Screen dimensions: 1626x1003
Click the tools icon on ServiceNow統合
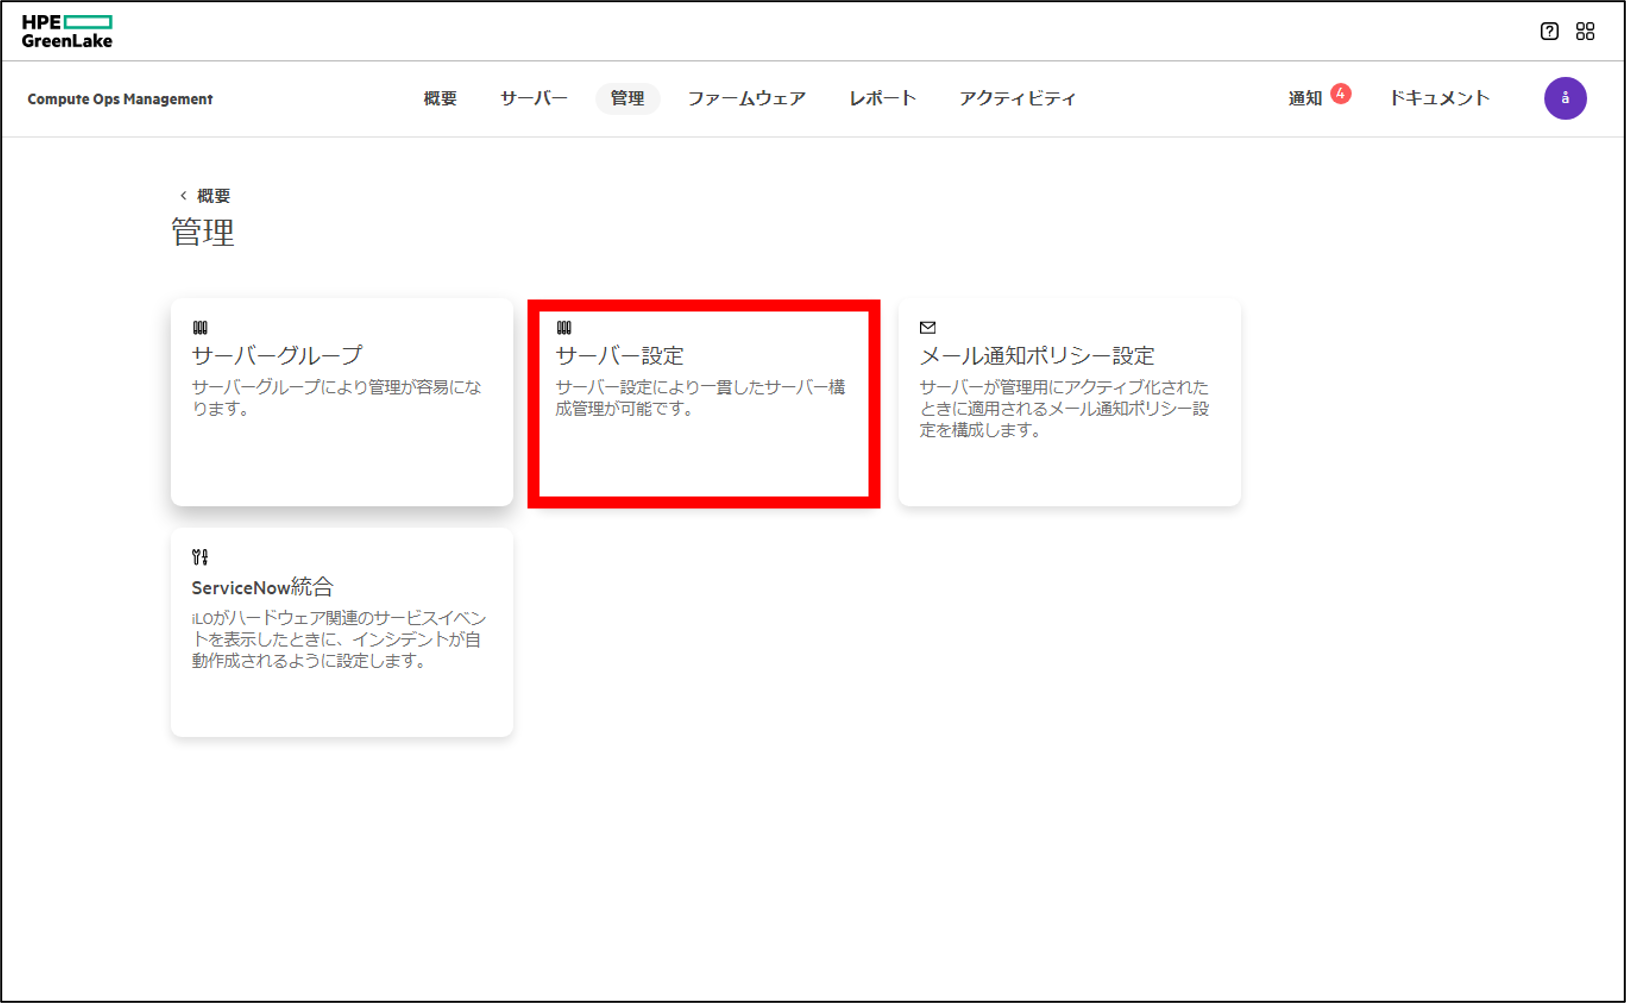pyautogui.click(x=200, y=557)
